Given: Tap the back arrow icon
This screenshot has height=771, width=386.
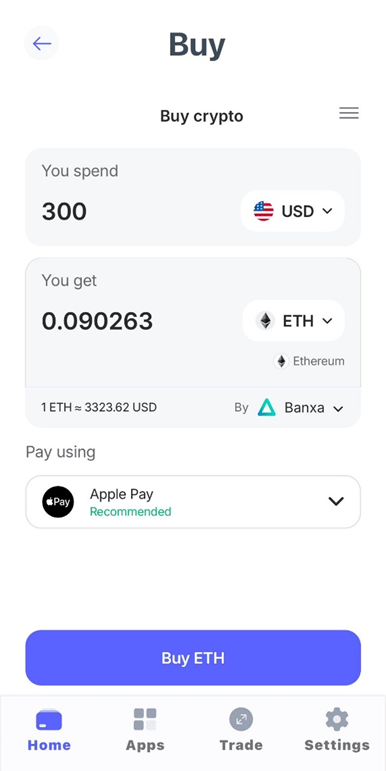Looking at the screenshot, I should pos(42,43).
